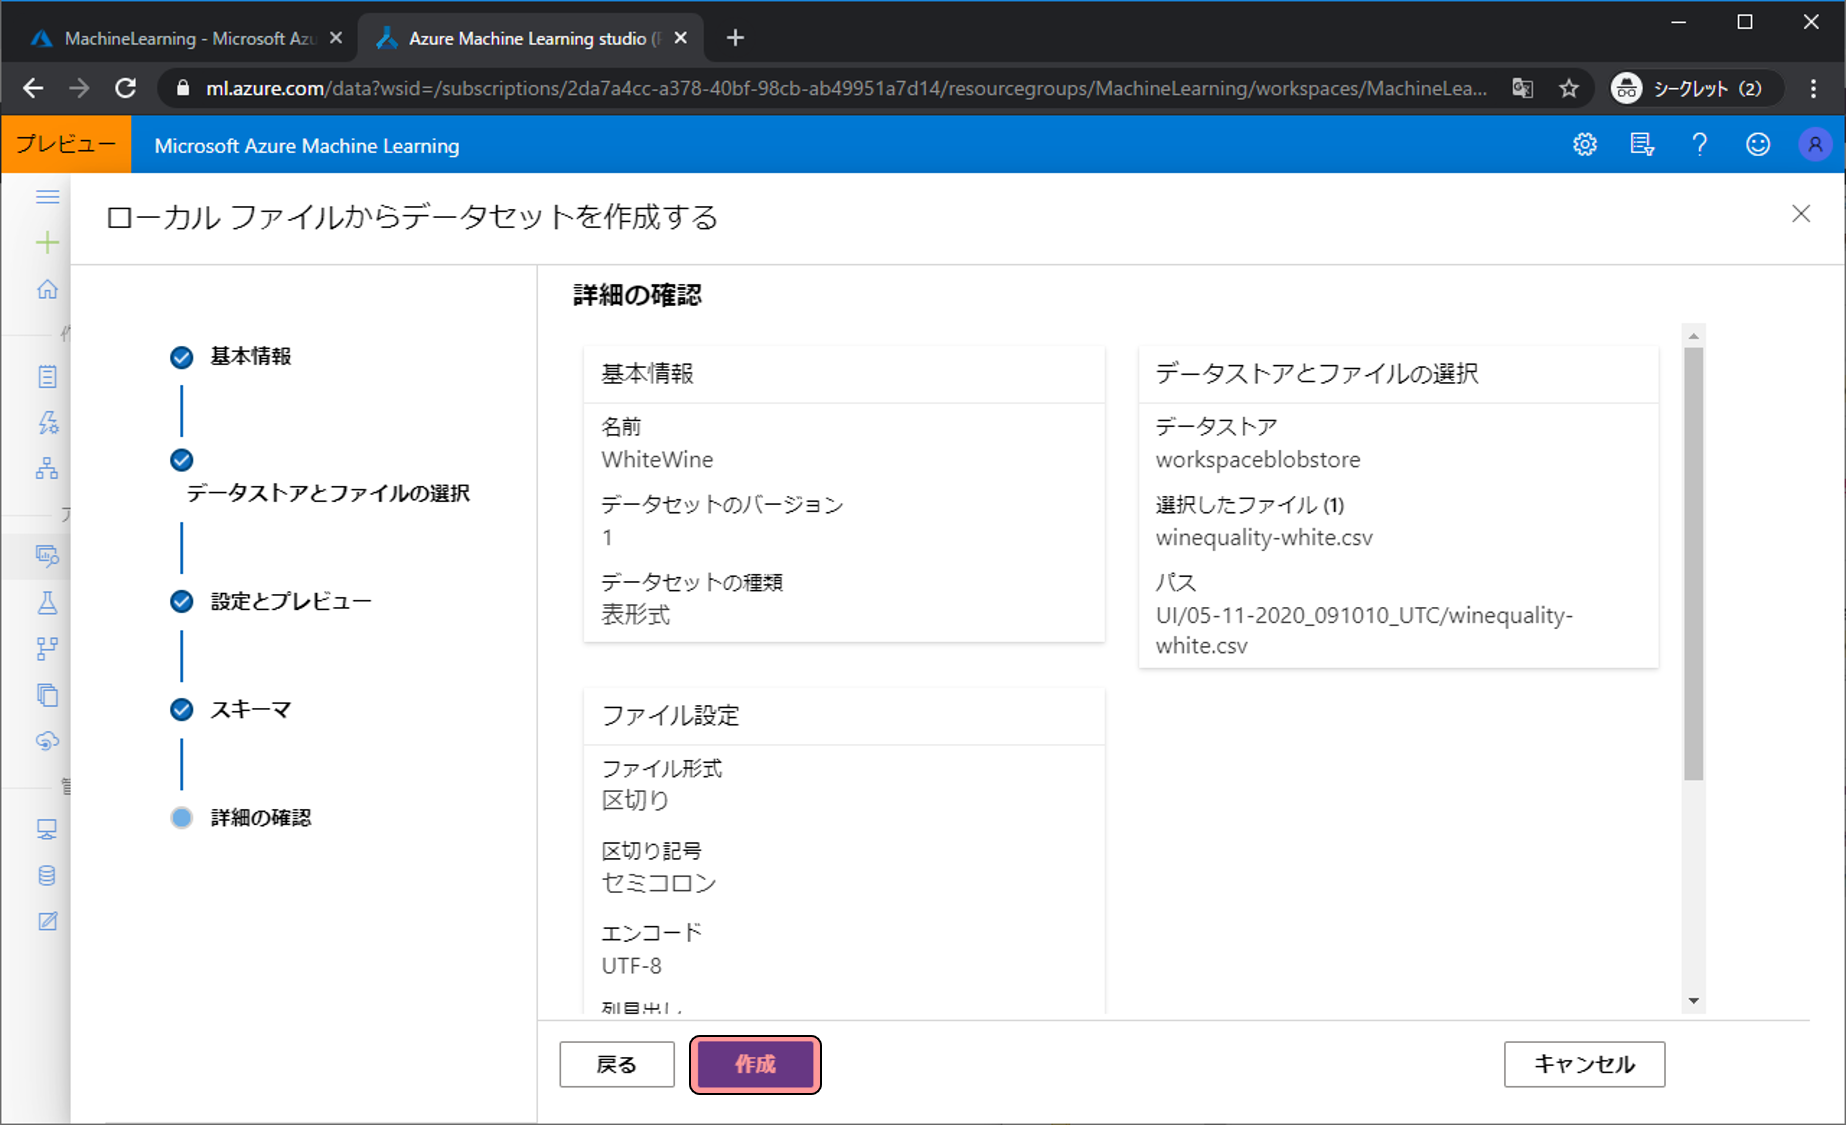The height and width of the screenshot is (1125, 1846).
Task: Open Experiments flask icon in sidebar
Action: [47, 603]
